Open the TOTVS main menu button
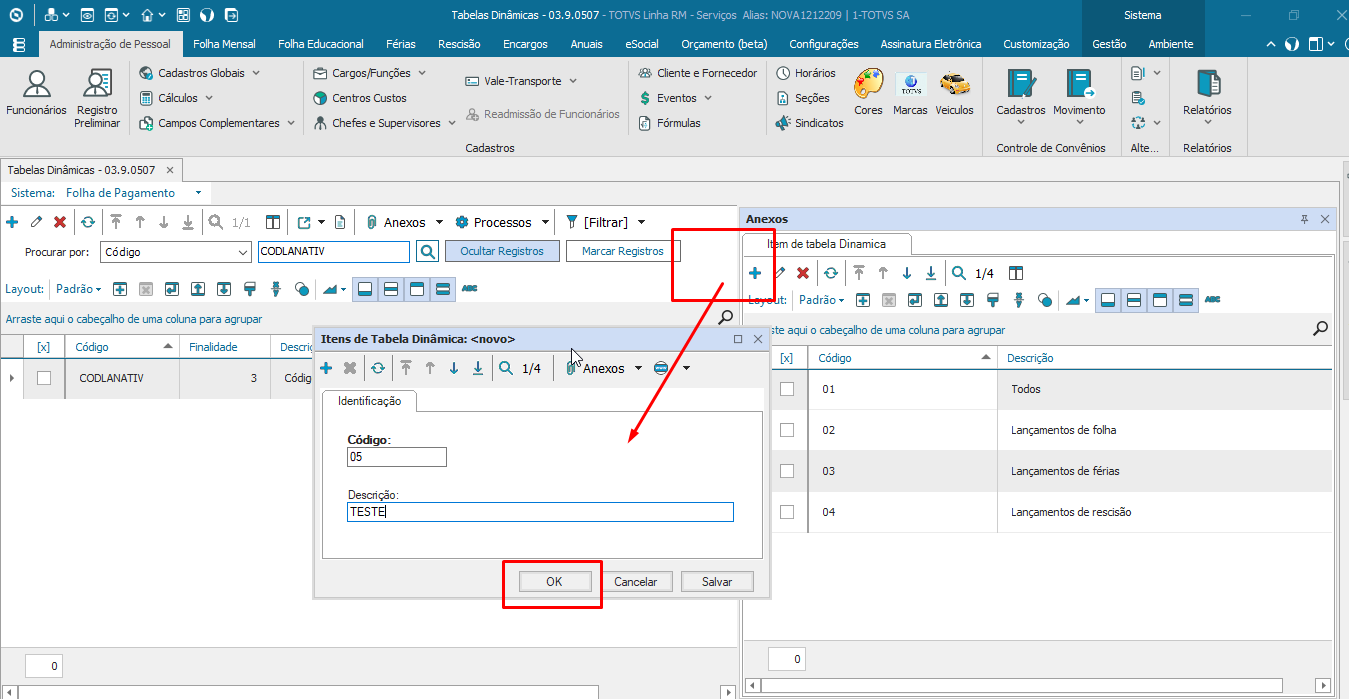 (x=19, y=44)
